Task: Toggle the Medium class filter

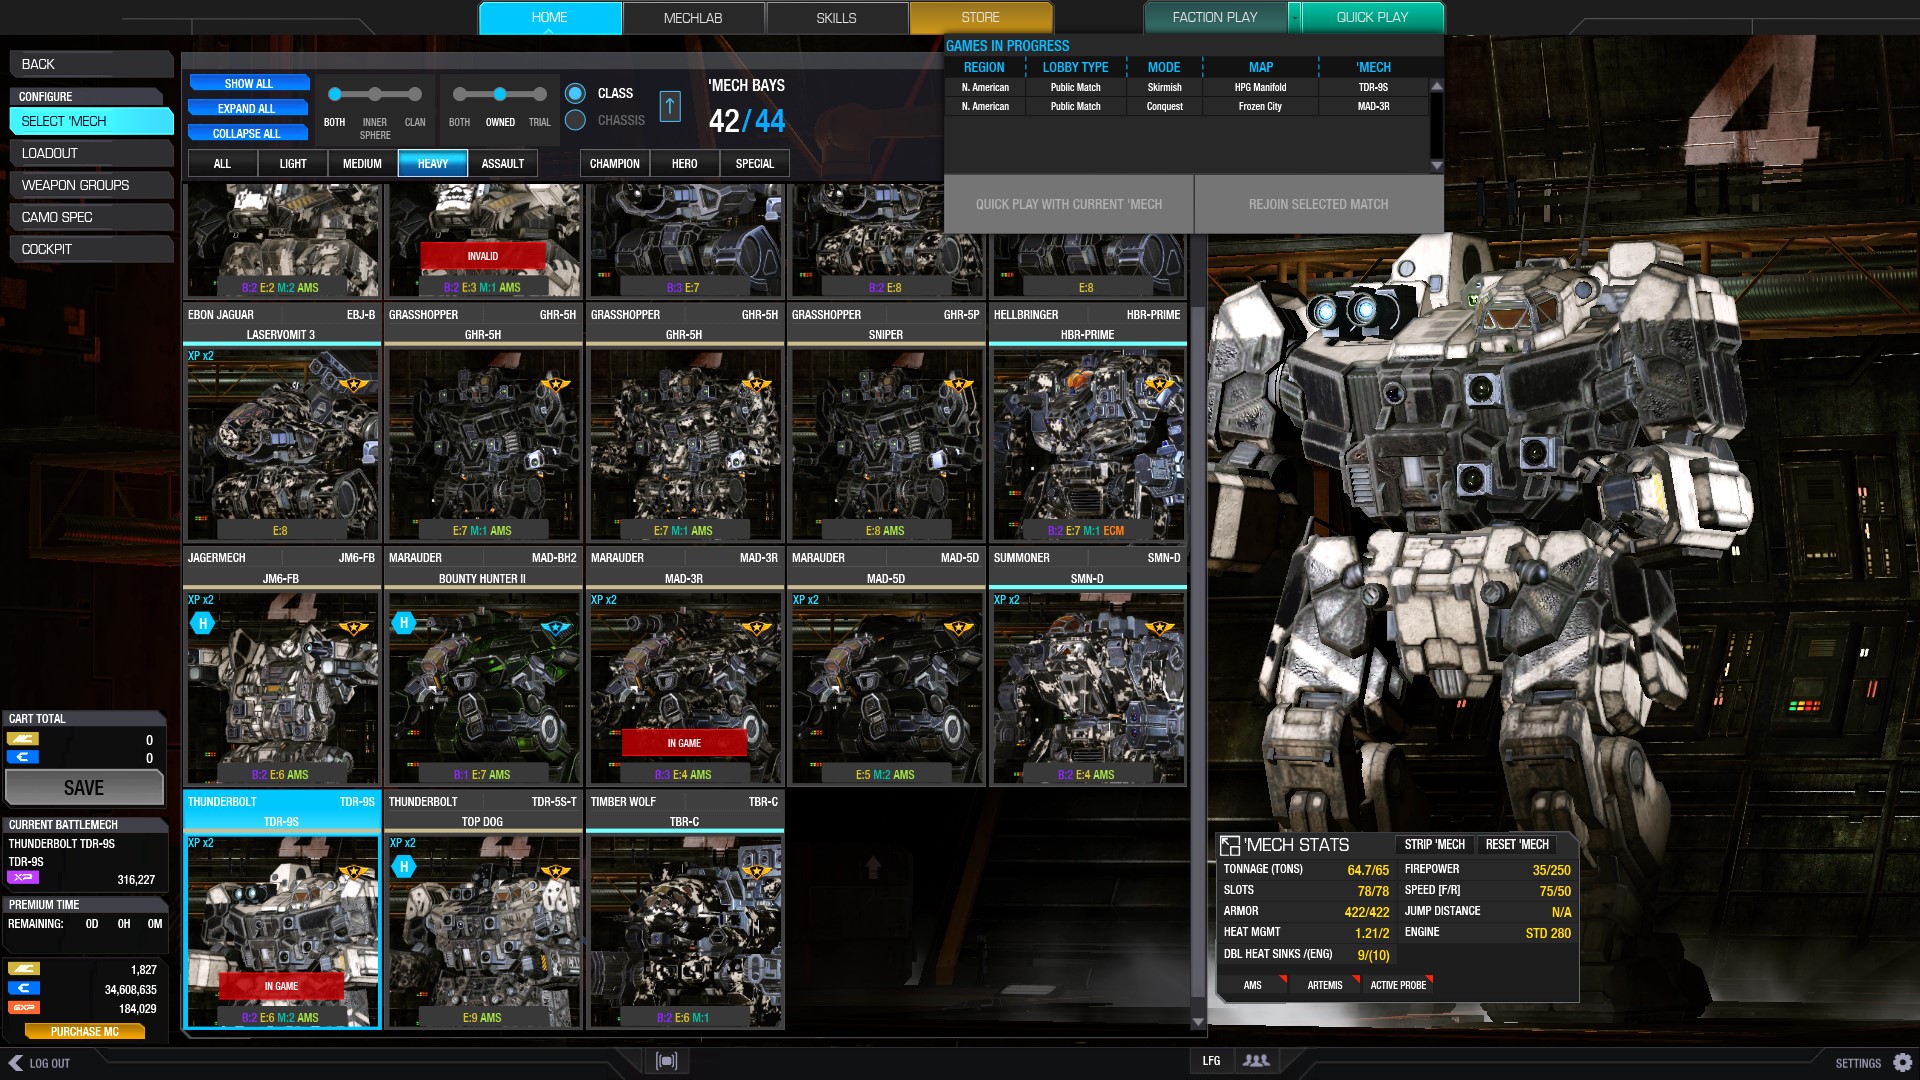Action: point(362,164)
